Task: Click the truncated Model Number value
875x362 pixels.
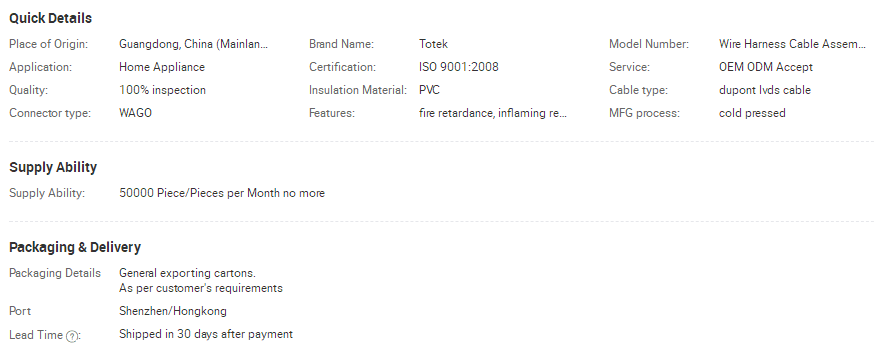Action: (x=792, y=44)
